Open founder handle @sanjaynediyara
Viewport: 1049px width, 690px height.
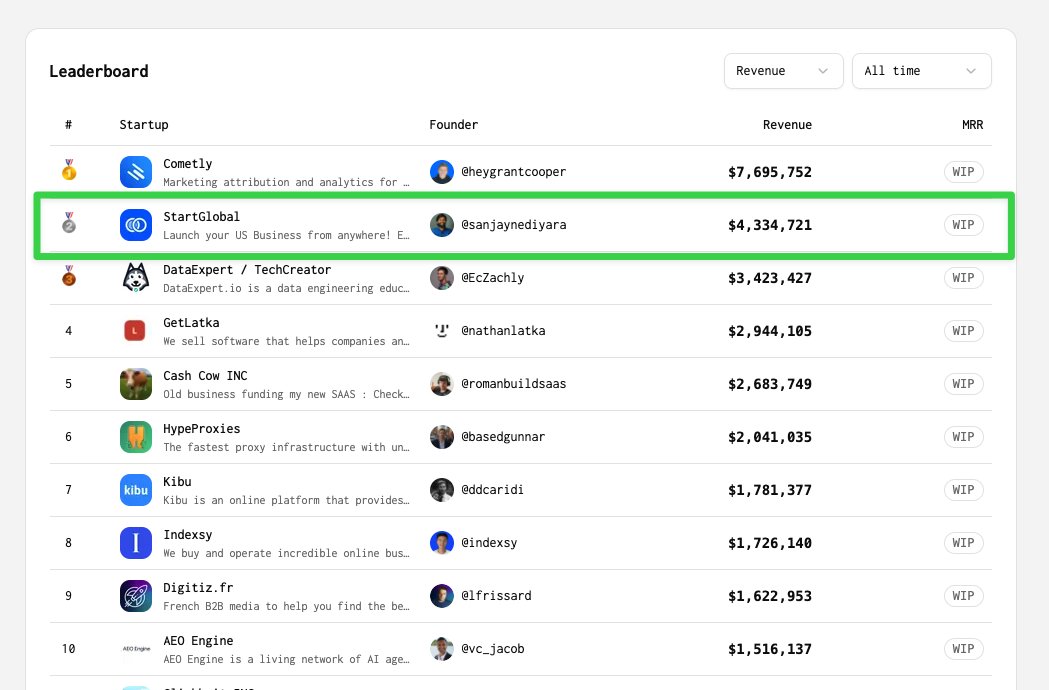point(514,225)
